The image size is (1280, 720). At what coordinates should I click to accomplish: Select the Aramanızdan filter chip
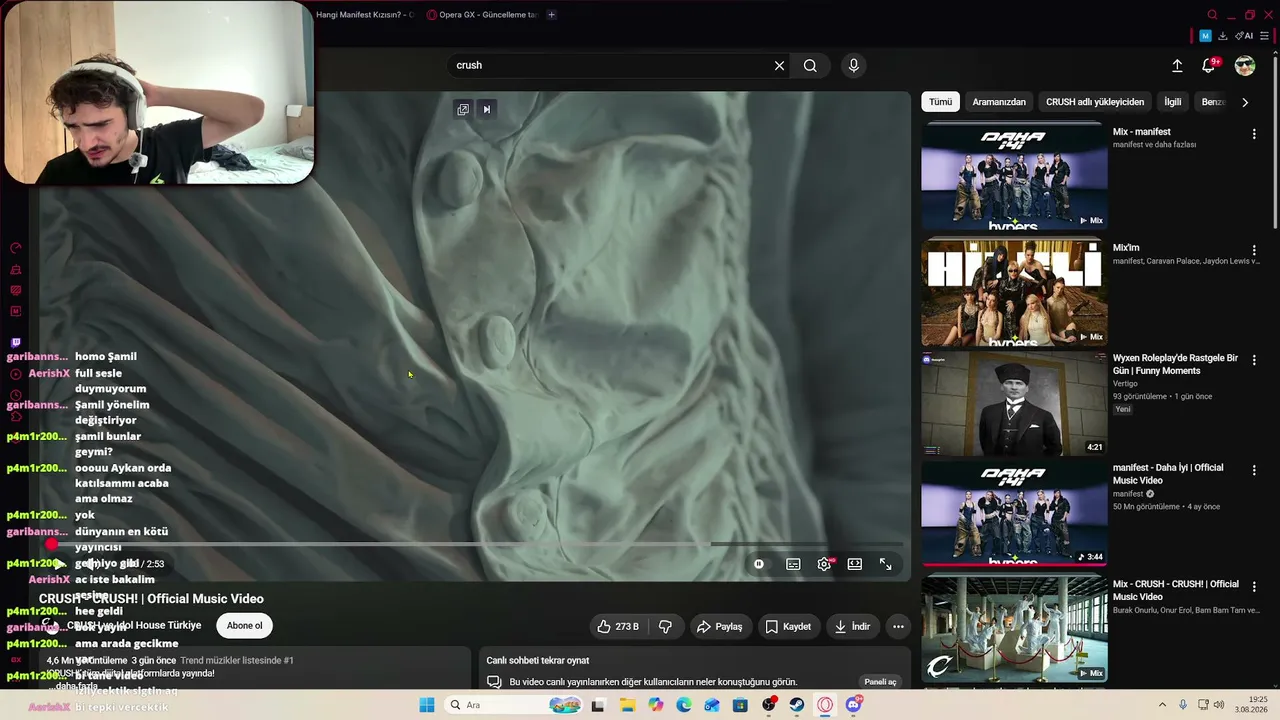999,102
